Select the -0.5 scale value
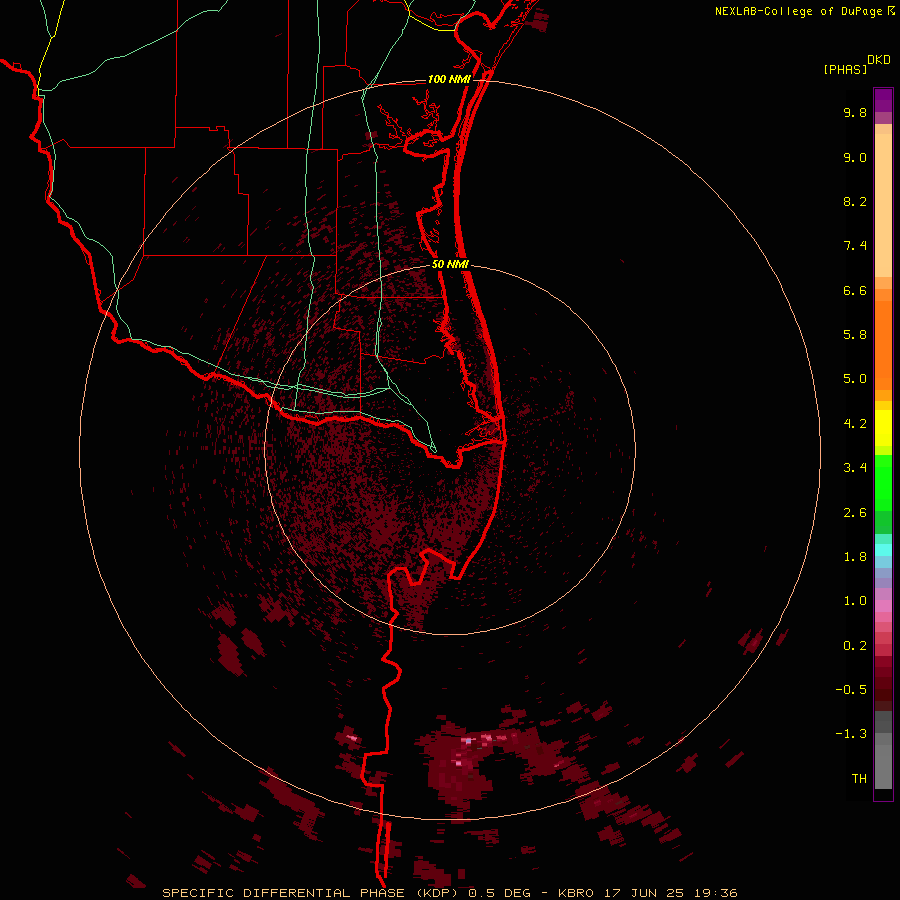Screen dimensions: 900x900 [x=851, y=690]
